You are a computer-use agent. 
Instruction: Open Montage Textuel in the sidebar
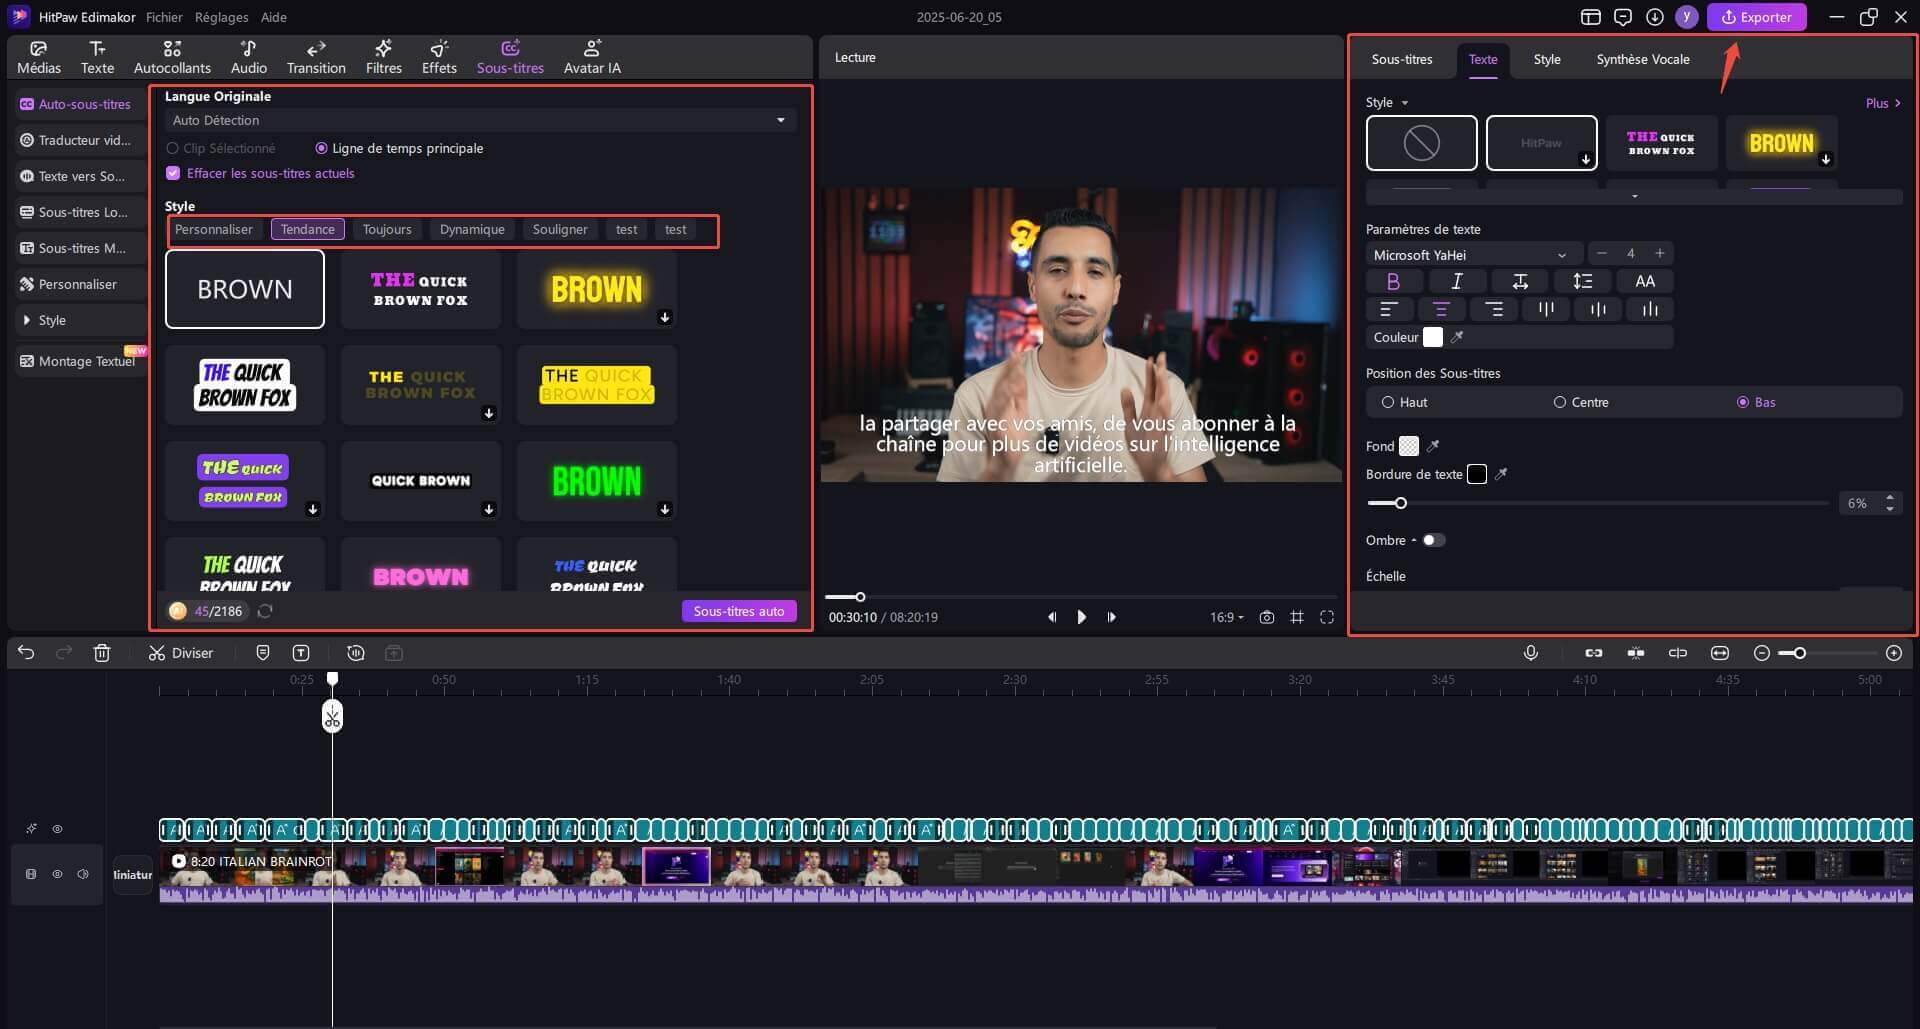pos(81,361)
